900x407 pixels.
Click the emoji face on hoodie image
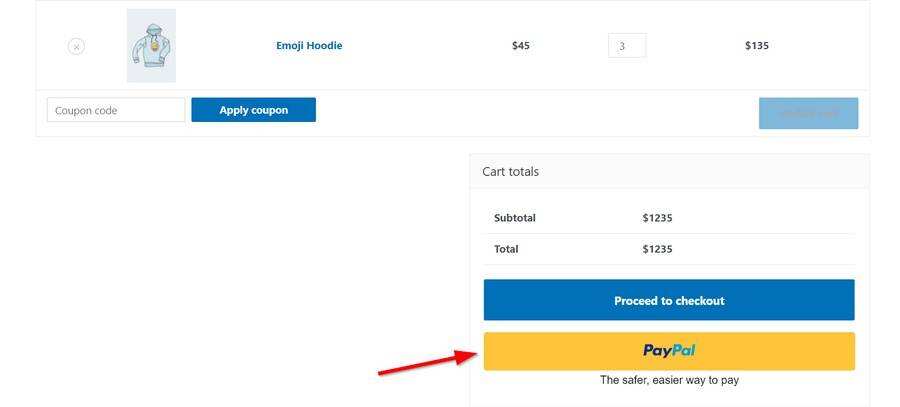pyautogui.click(x=151, y=47)
